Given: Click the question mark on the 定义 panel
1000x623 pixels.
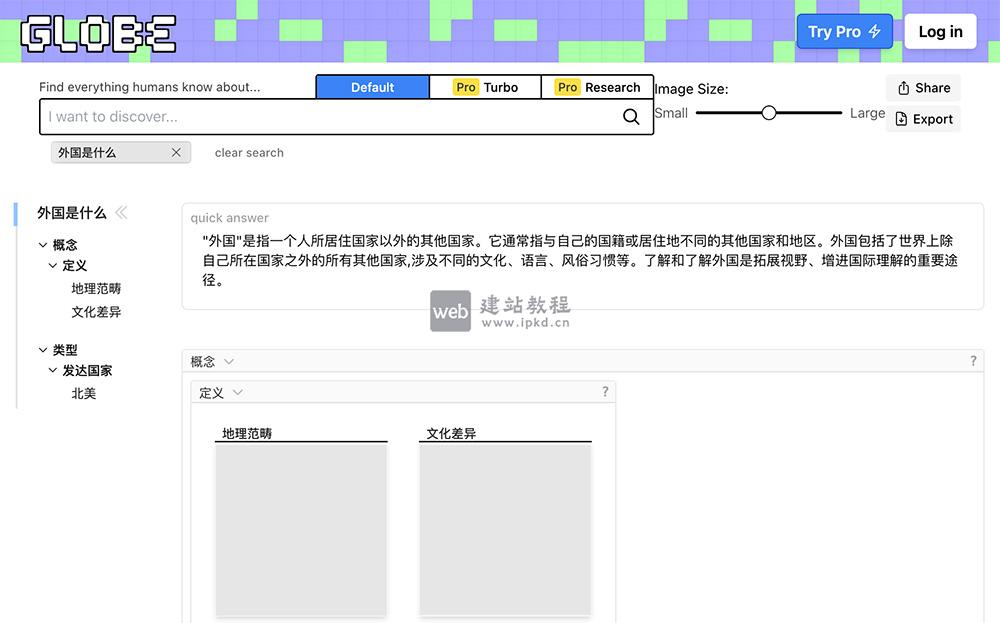Looking at the screenshot, I should pyautogui.click(x=604, y=392).
